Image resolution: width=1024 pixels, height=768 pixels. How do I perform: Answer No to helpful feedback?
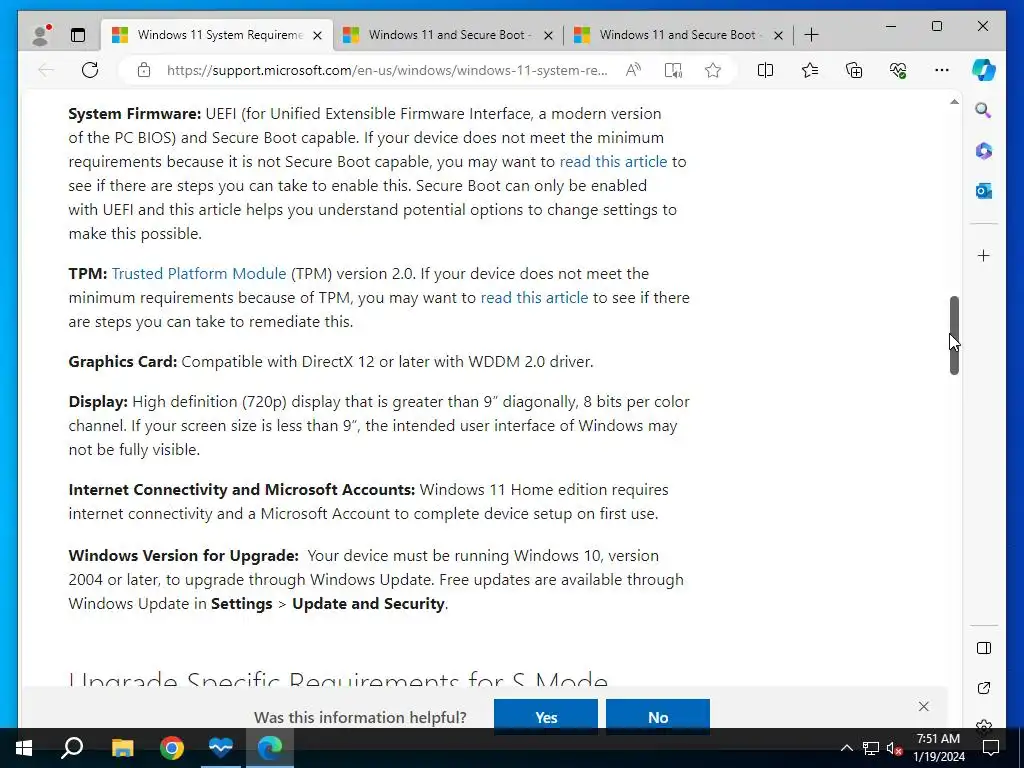(658, 717)
